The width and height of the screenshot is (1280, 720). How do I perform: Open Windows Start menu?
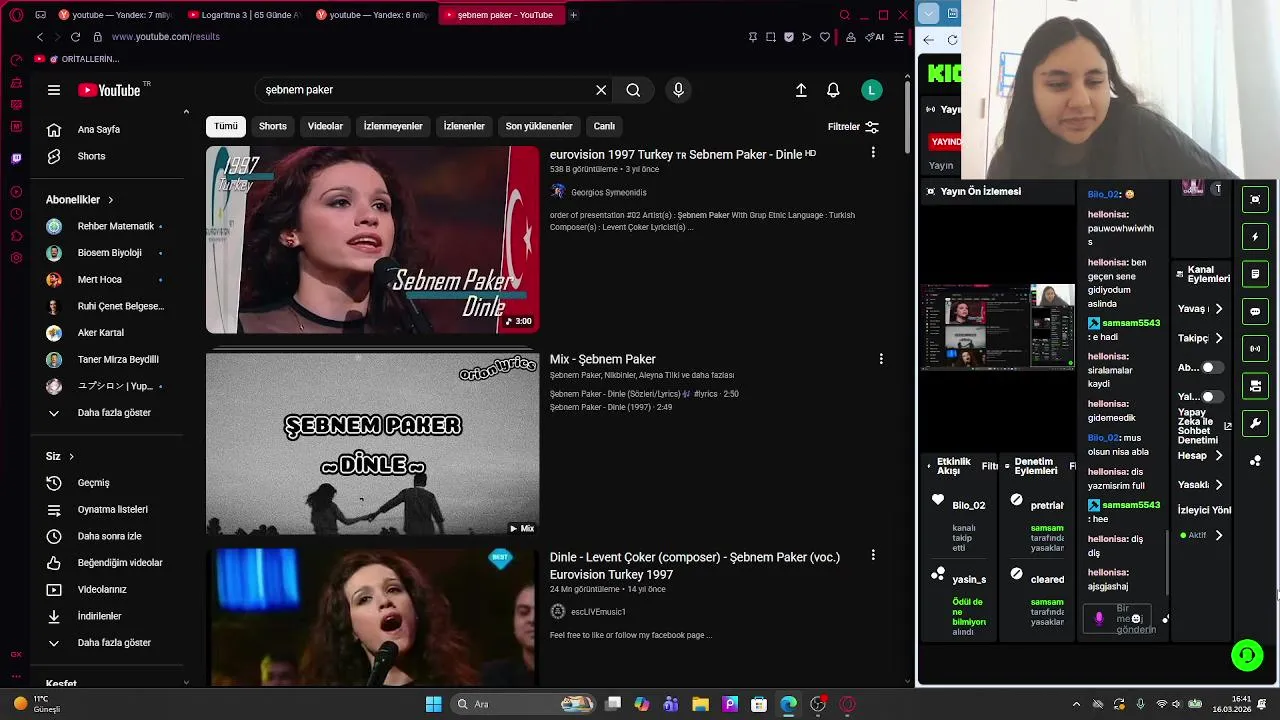pyautogui.click(x=433, y=704)
